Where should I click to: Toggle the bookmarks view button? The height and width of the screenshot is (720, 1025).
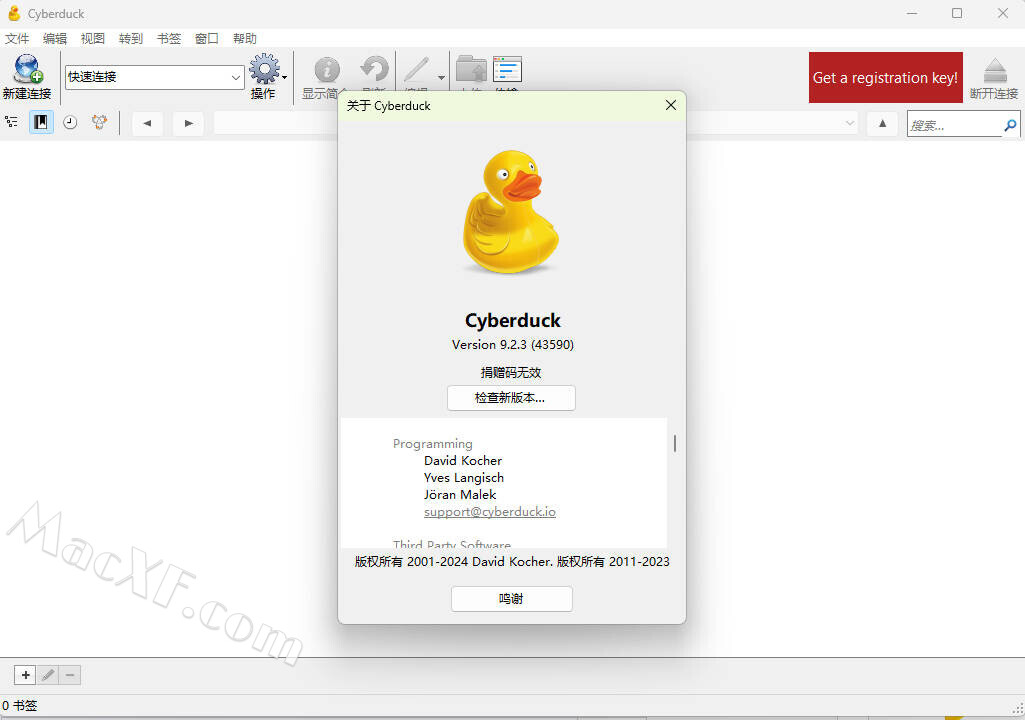tap(41, 122)
